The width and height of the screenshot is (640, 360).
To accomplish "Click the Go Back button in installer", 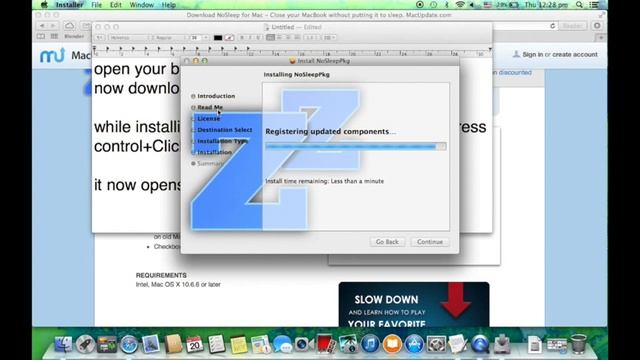I will 387,242.
